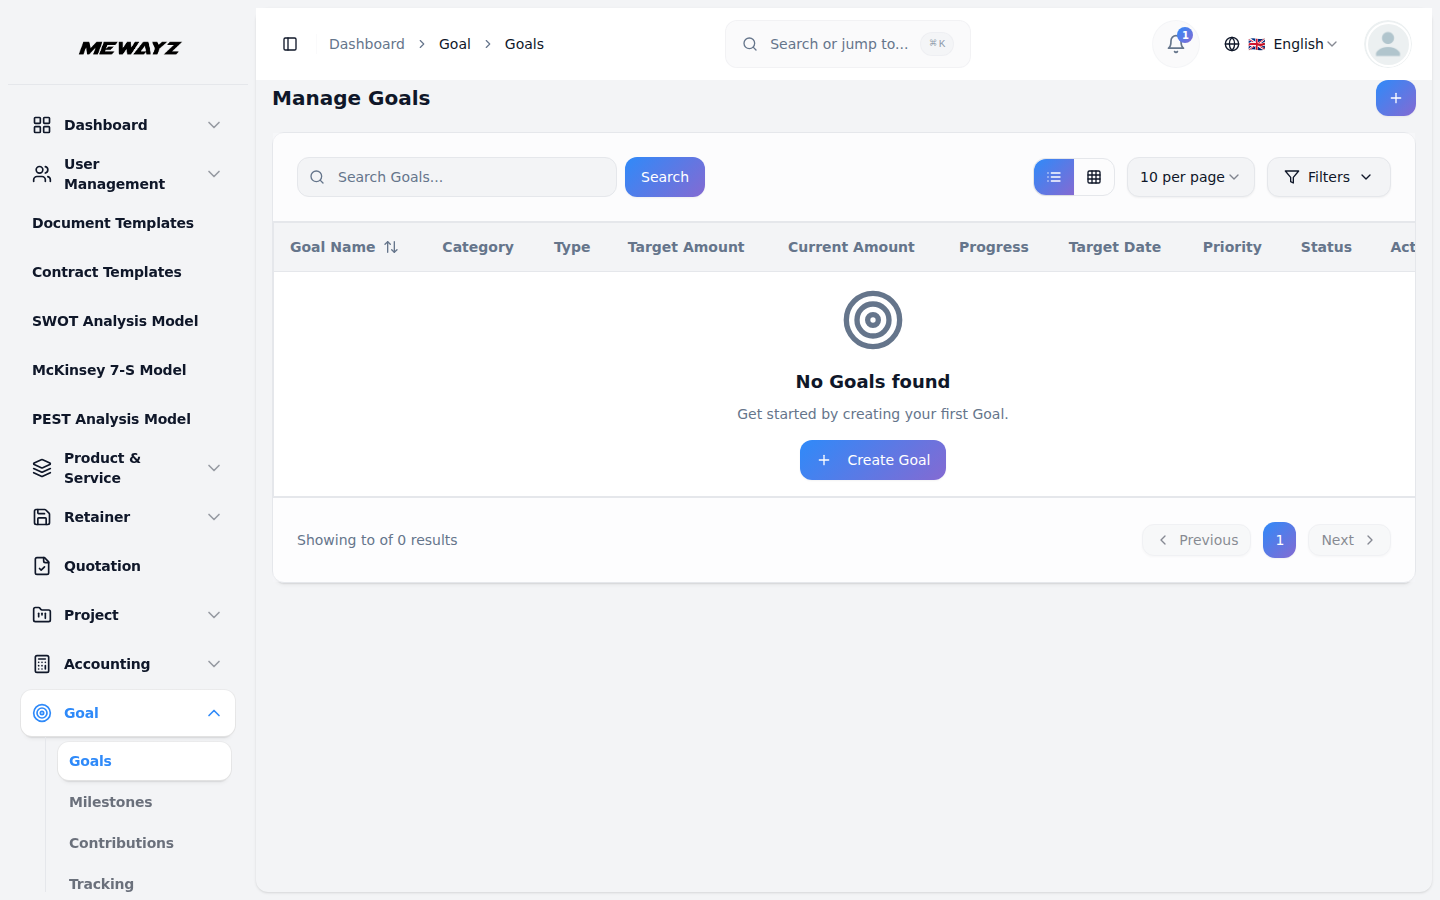This screenshot has width=1440, height=900.
Task: Expand the Filters dropdown
Action: [x=1328, y=177]
